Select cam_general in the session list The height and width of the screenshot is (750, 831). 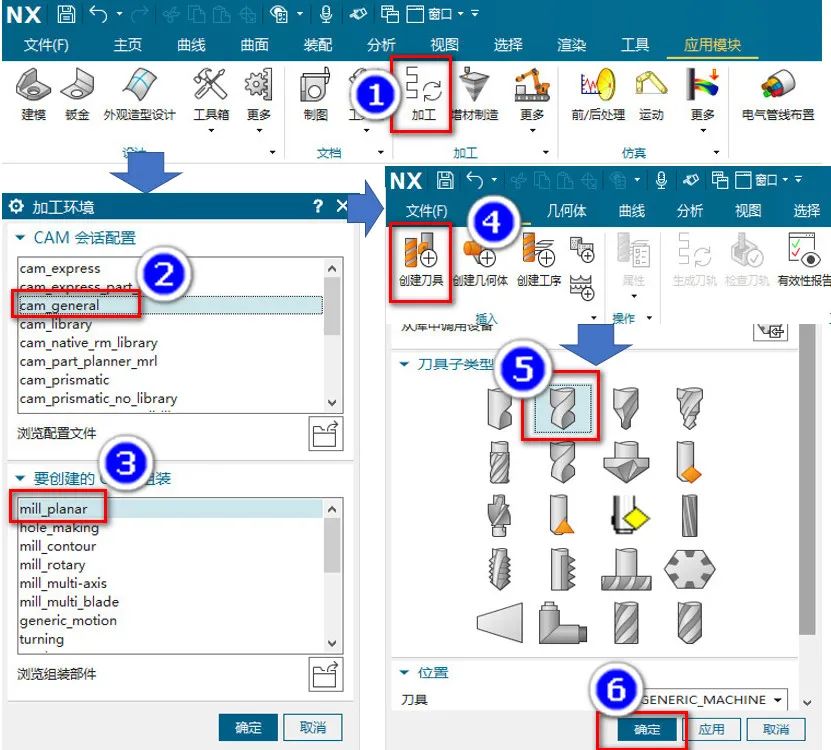coord(170,305)
